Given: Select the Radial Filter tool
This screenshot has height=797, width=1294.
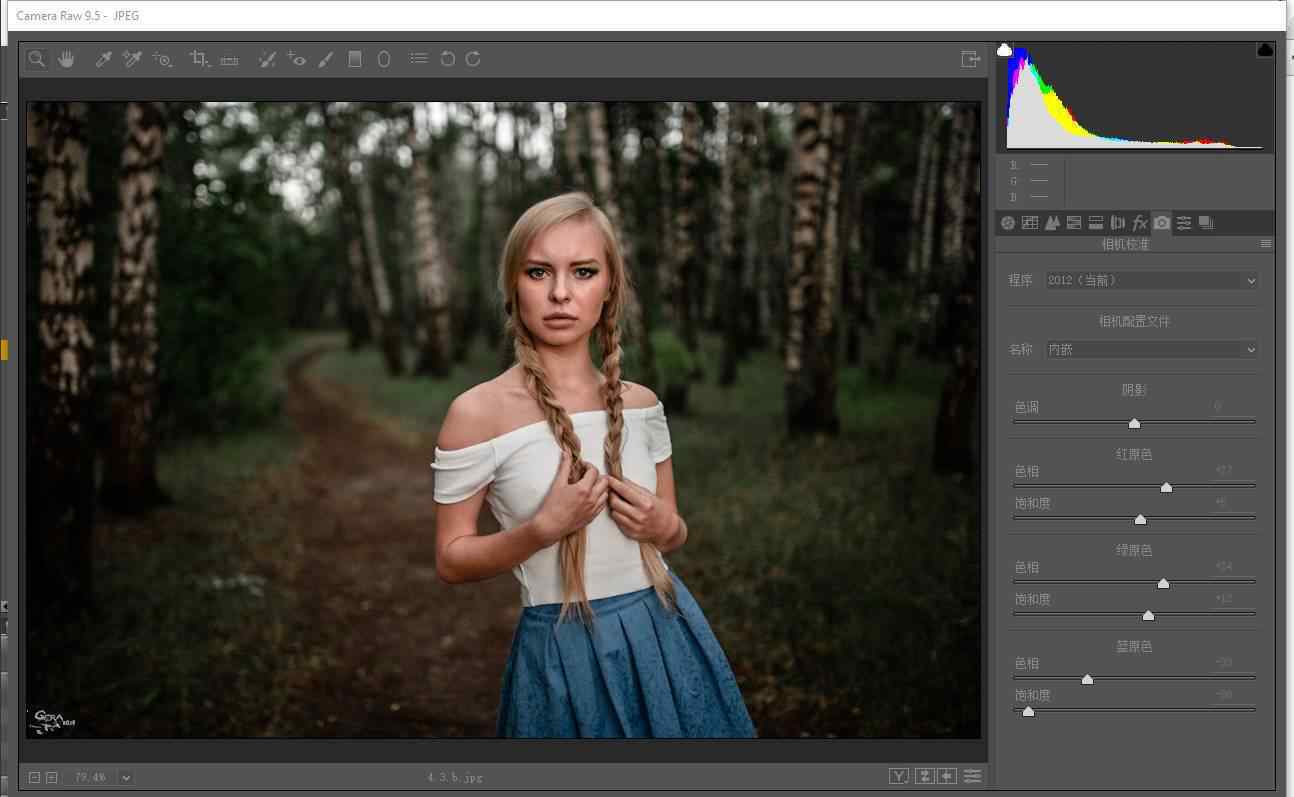Looking at the screenshot, I should (x=383, y=59).
